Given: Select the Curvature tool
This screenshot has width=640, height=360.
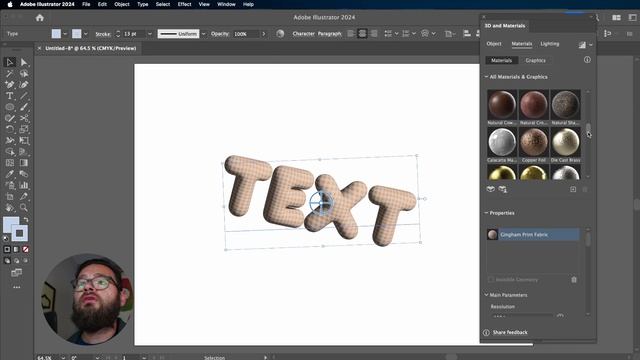Looking at the screenshot, I should [x=24, y=84].
